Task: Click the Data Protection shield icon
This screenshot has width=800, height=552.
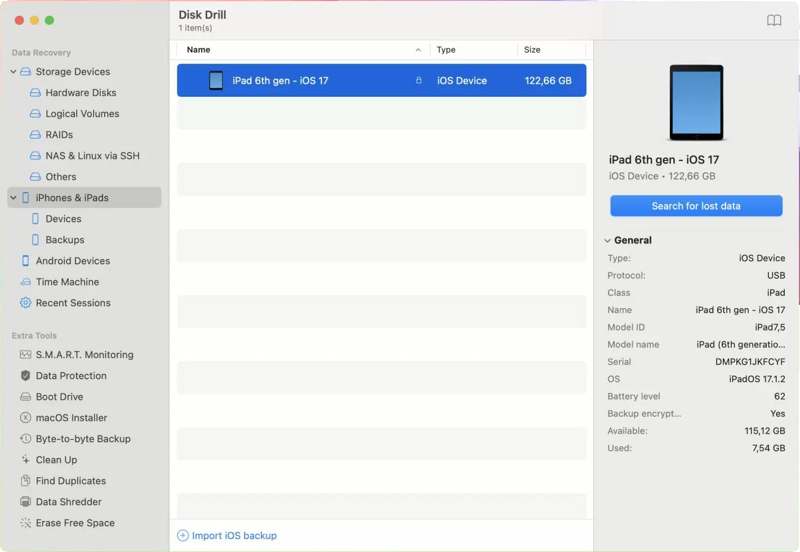Action: point(26,375)
